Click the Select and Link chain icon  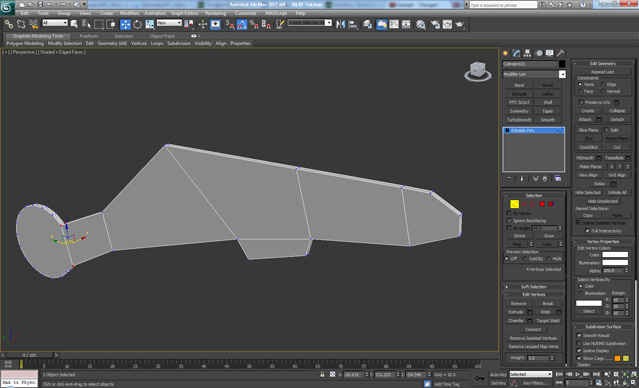[9, 24]
